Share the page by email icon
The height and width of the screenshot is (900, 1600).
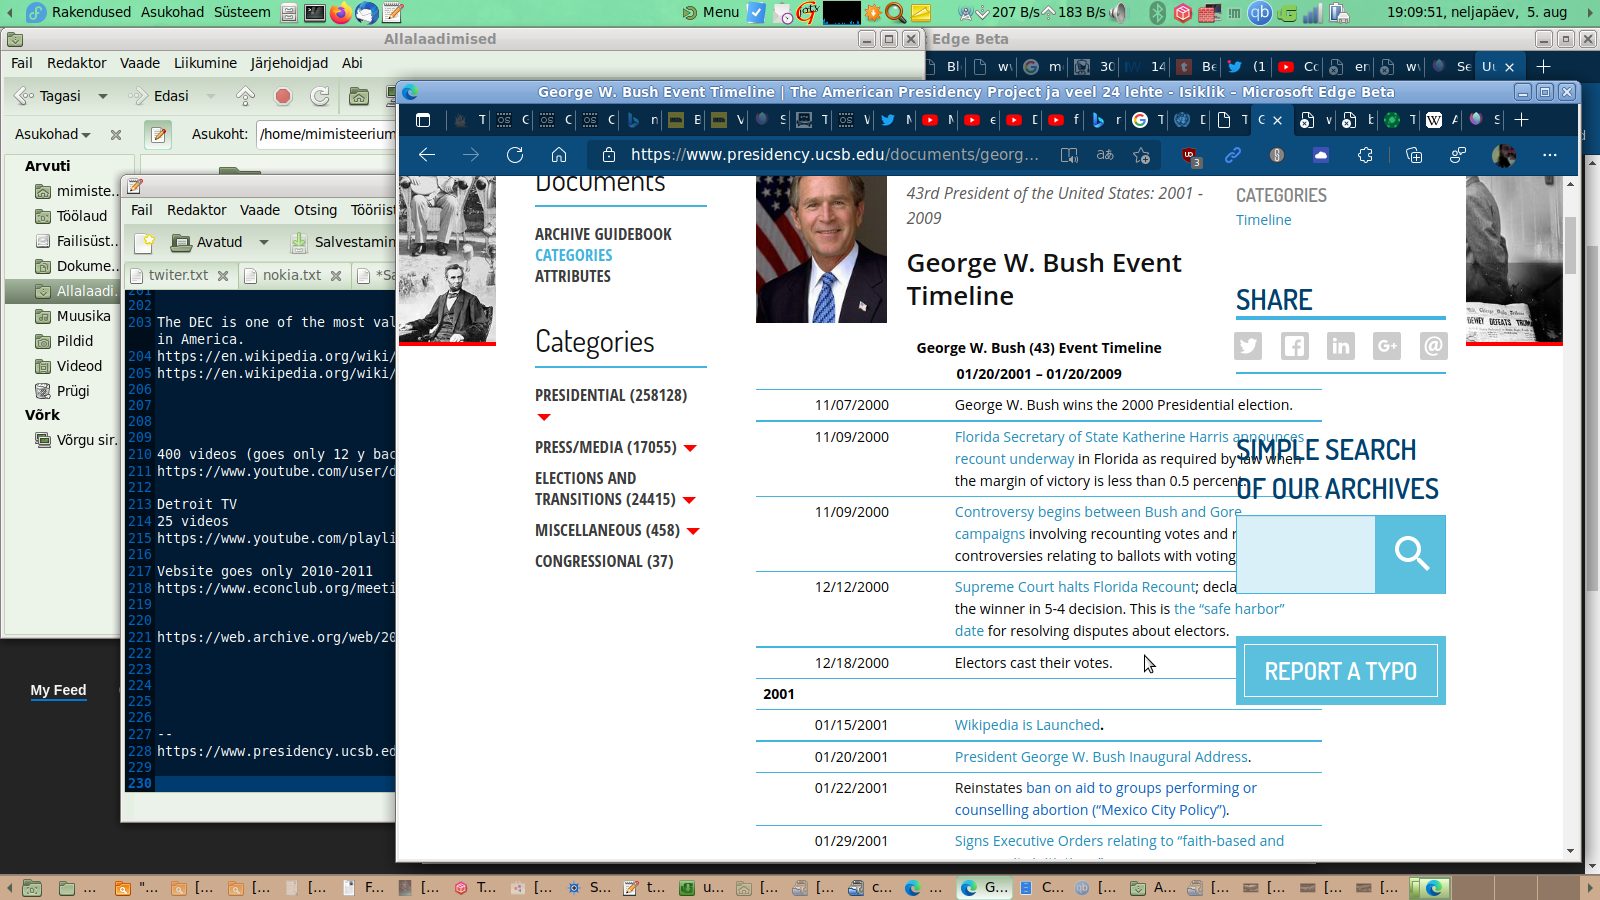(x=1433, y=346)
